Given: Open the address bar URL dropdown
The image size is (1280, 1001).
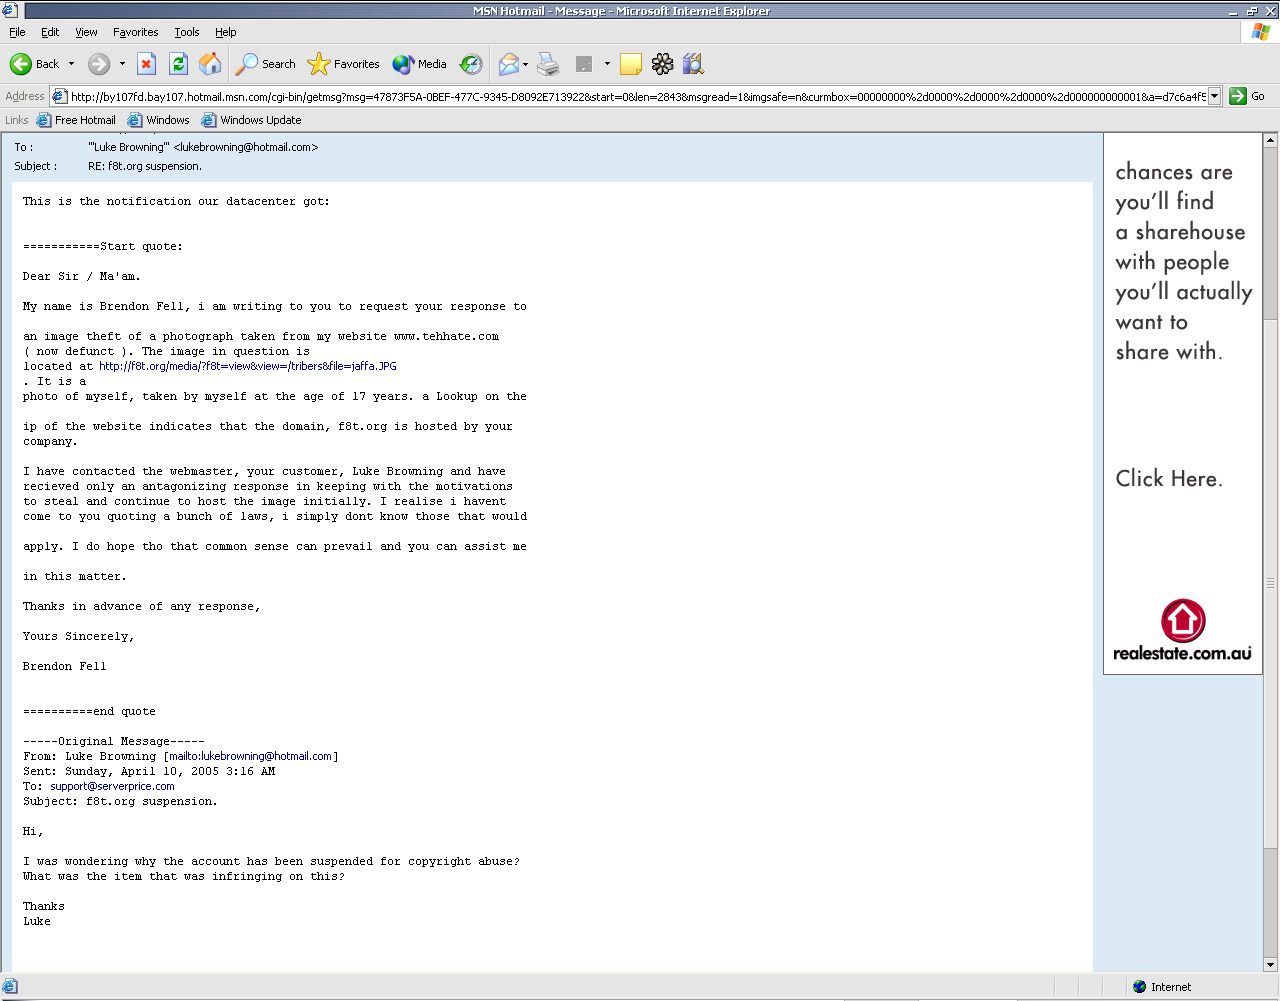Looking at the screenshot, I should tap(1215, 96).
